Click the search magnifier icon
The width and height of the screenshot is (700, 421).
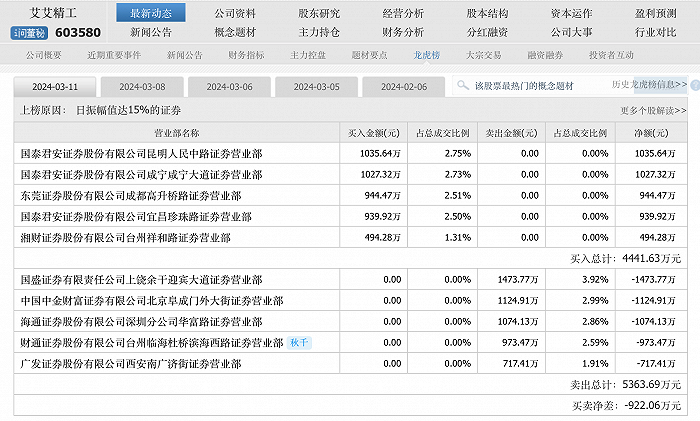point(462,87)
